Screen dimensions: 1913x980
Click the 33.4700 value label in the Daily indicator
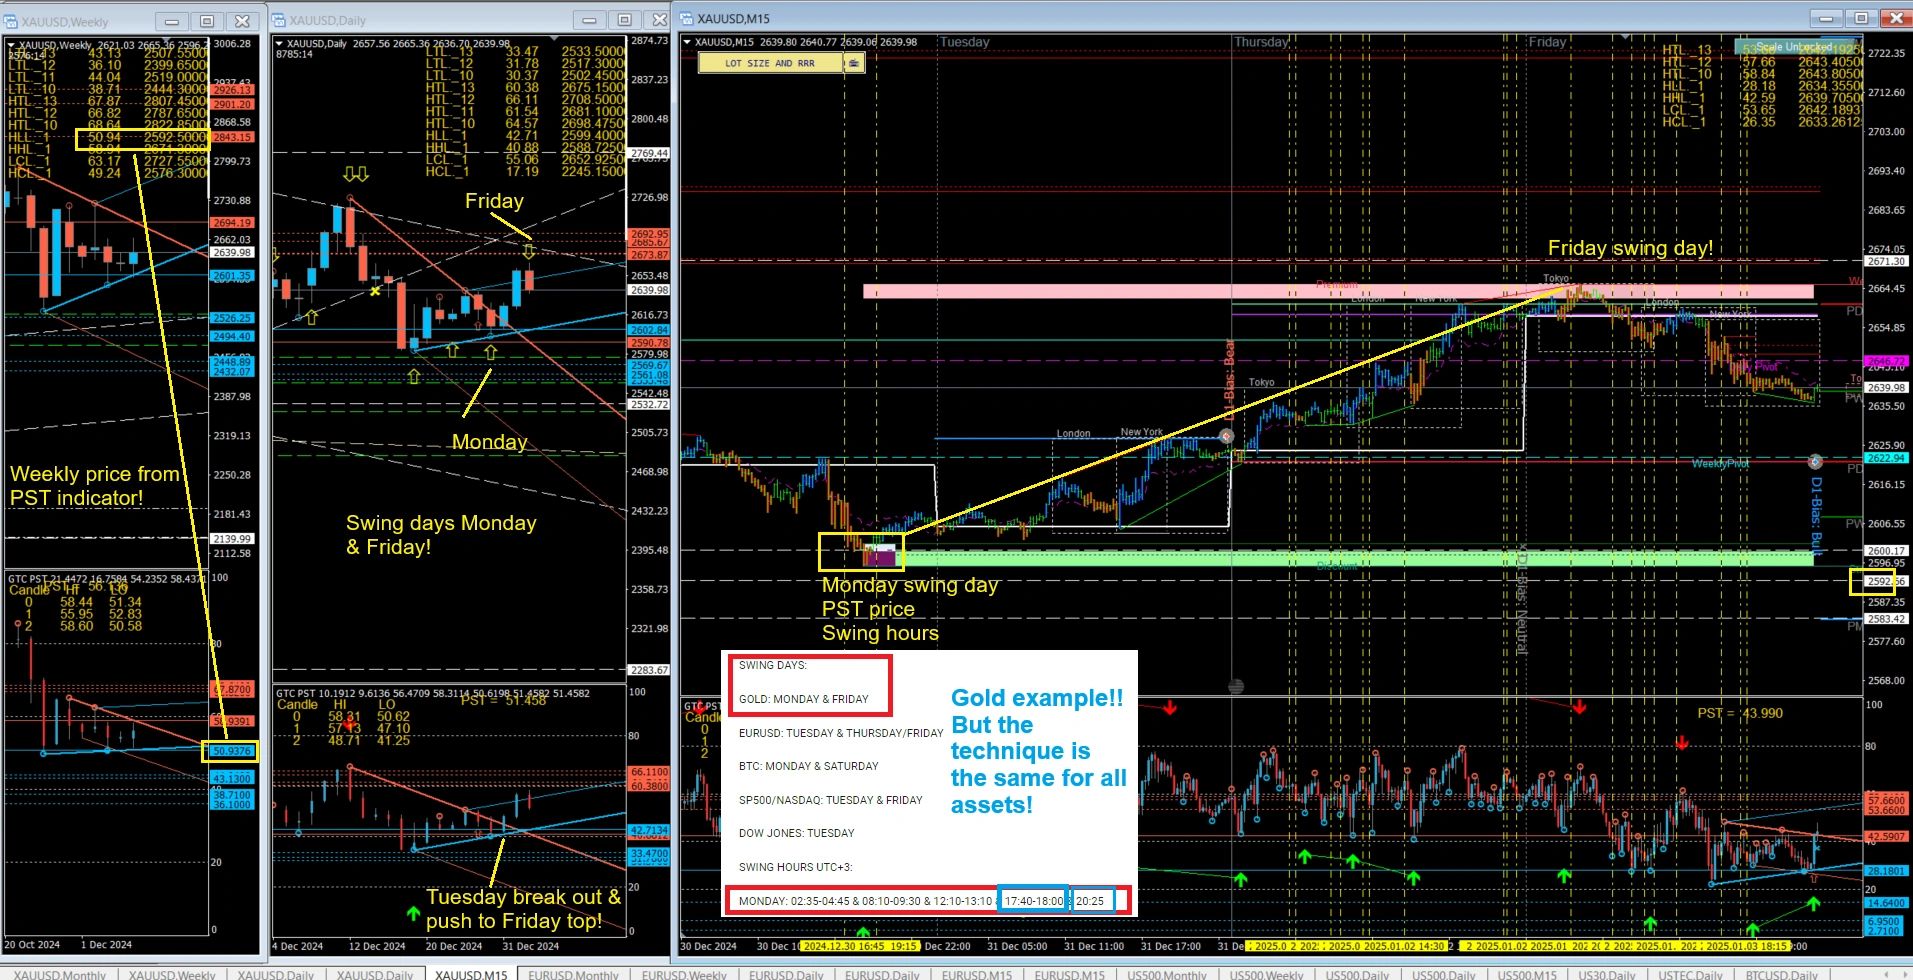[x=649, y=852]
